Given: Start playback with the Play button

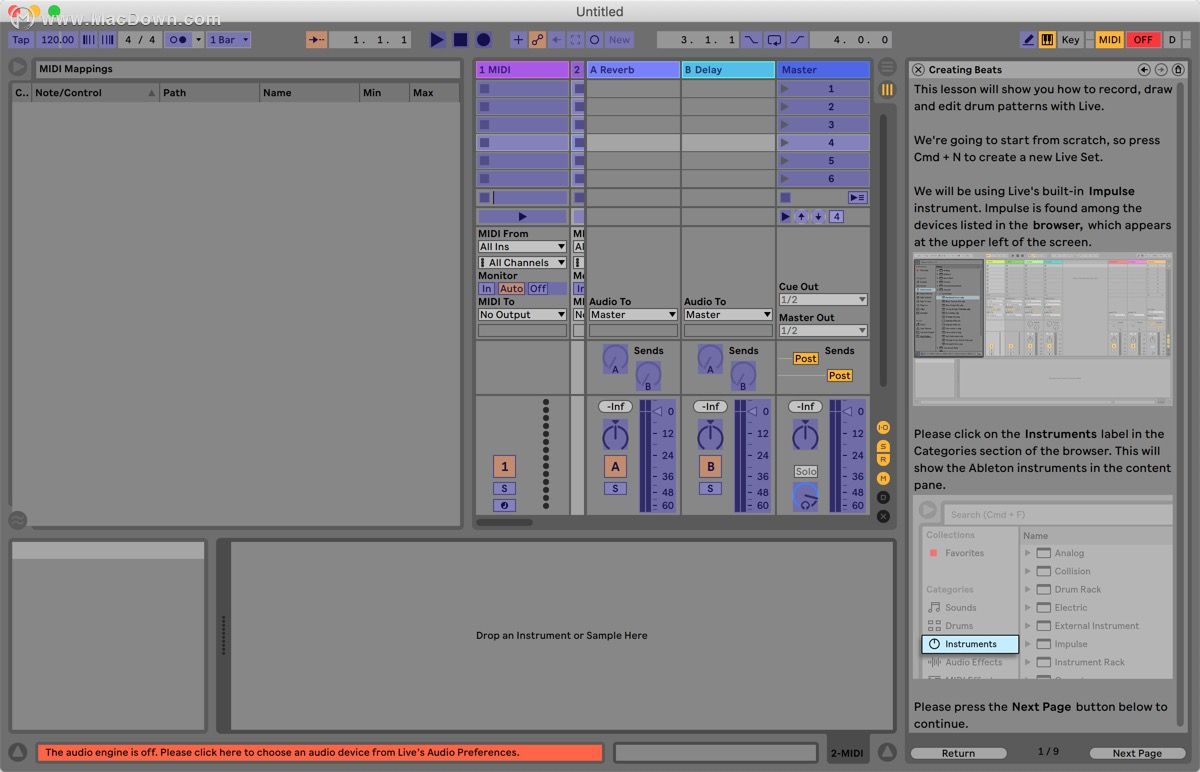Looking at the screenshot, I should pyautogui.click(x=437, y=40).
